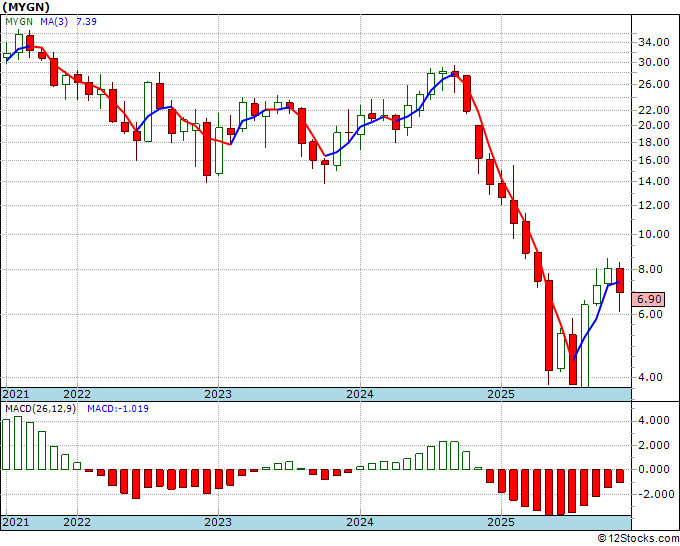This screenshot has height=546, width=680.
Task: Click the 30.00 price axis label
Action: point(654,62)
